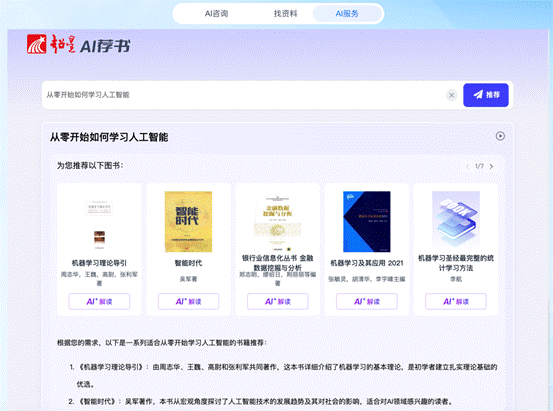Select the AI服务 tab
The width and height of the screenshot is (553, 411).
pyautogui.click(x=347, y=14)
